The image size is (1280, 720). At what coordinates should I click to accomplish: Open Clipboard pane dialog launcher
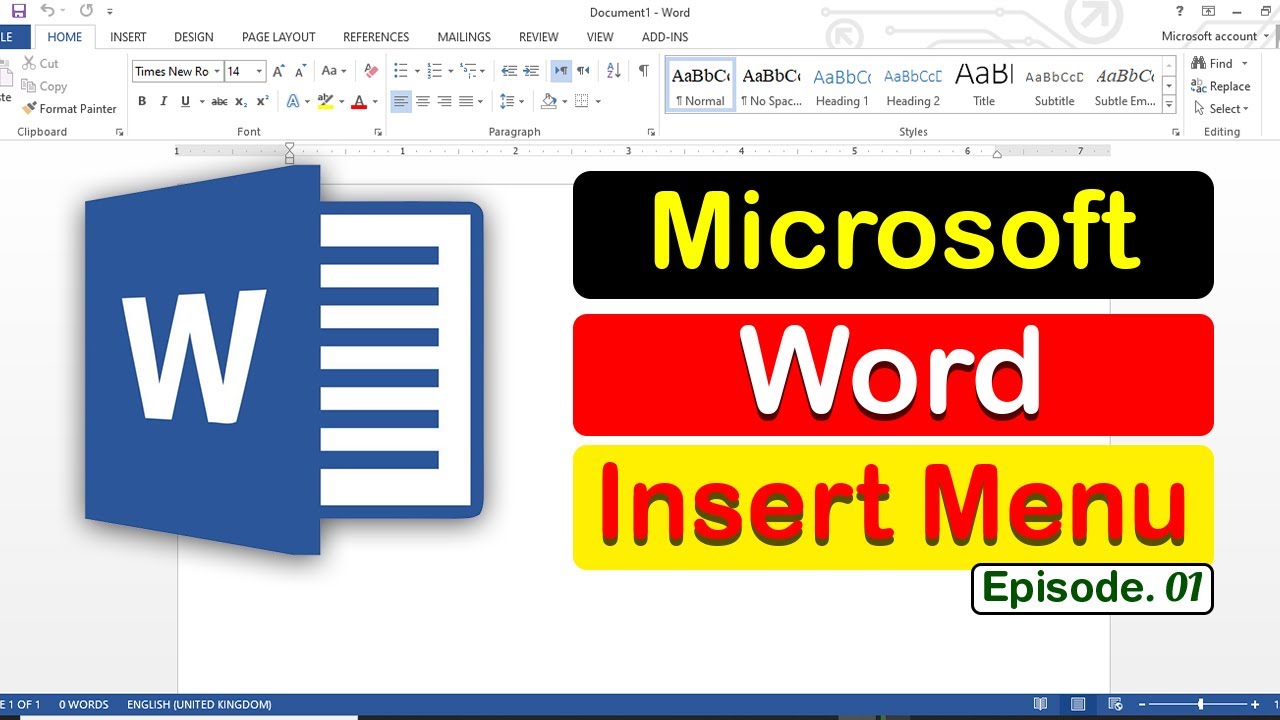pyautogui.click(x=120, y=132)
